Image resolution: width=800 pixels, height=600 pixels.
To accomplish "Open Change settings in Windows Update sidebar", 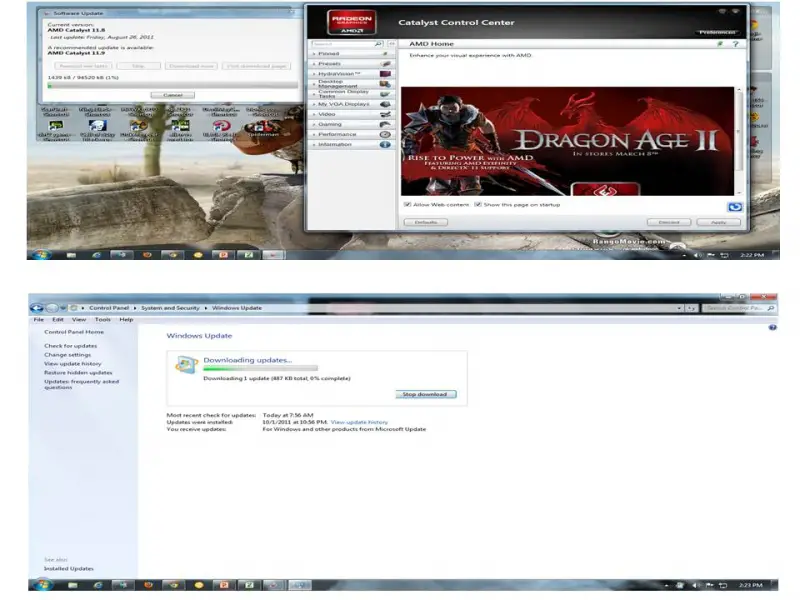I will (67, 355).
